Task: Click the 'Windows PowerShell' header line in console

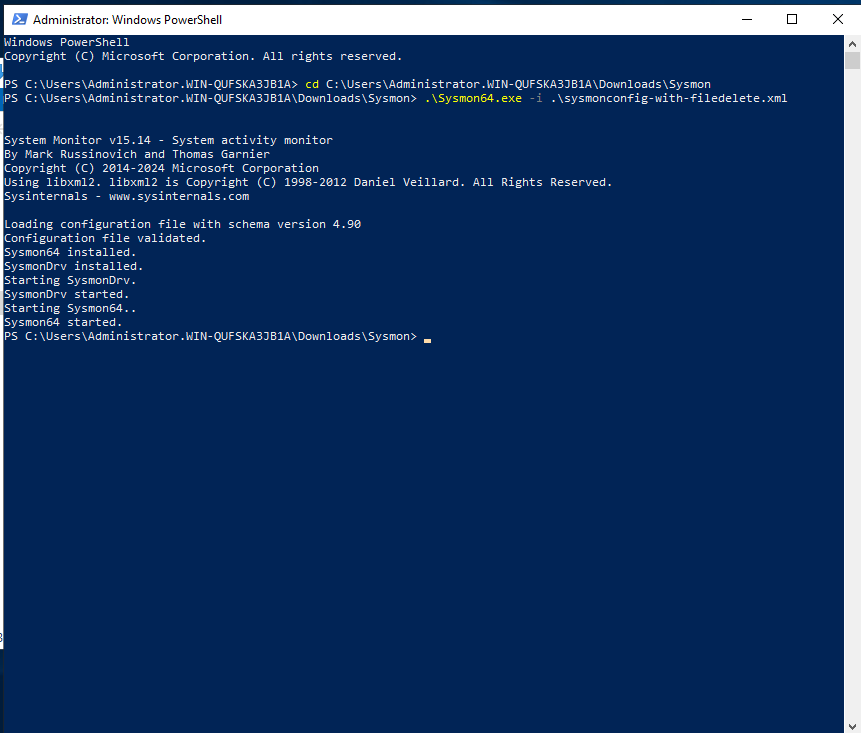Action: coord(66,42)
